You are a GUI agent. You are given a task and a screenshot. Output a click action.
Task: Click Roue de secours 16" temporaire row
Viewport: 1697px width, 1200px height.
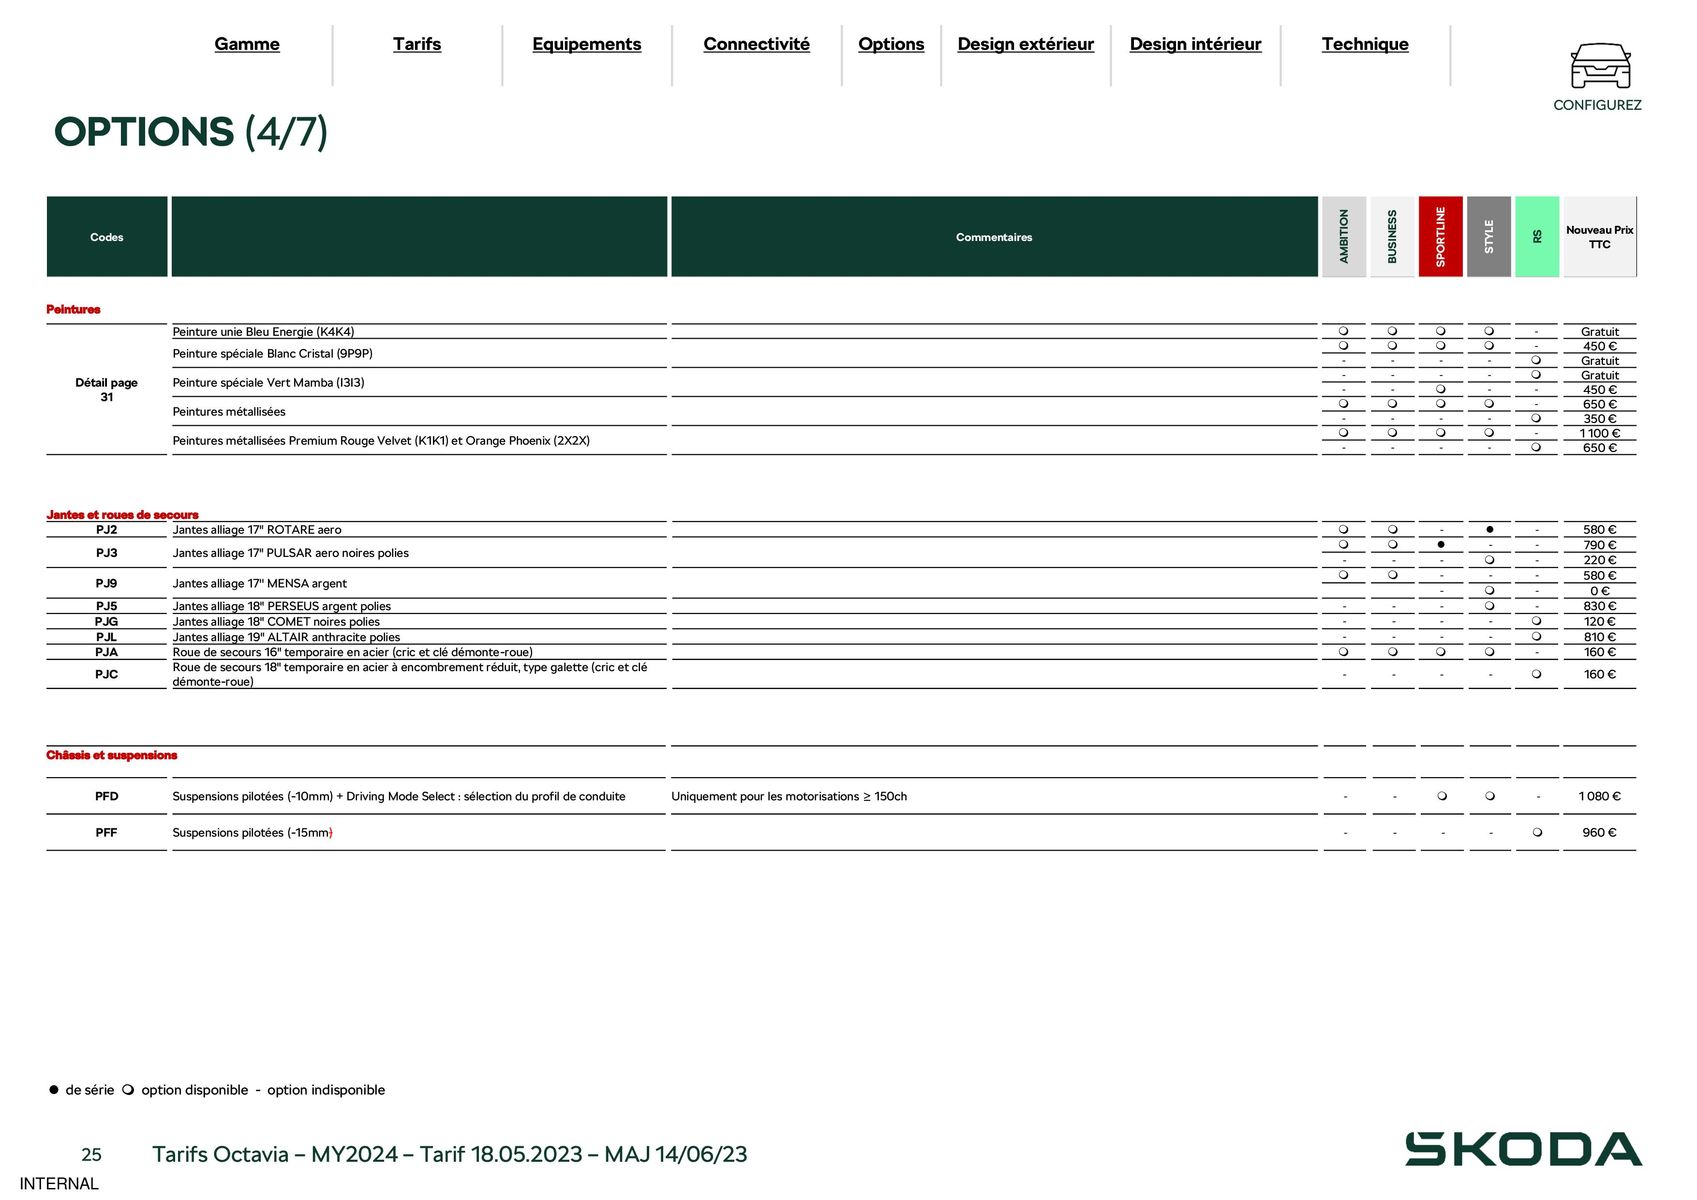pyautogui.click(x=352, y=652)
